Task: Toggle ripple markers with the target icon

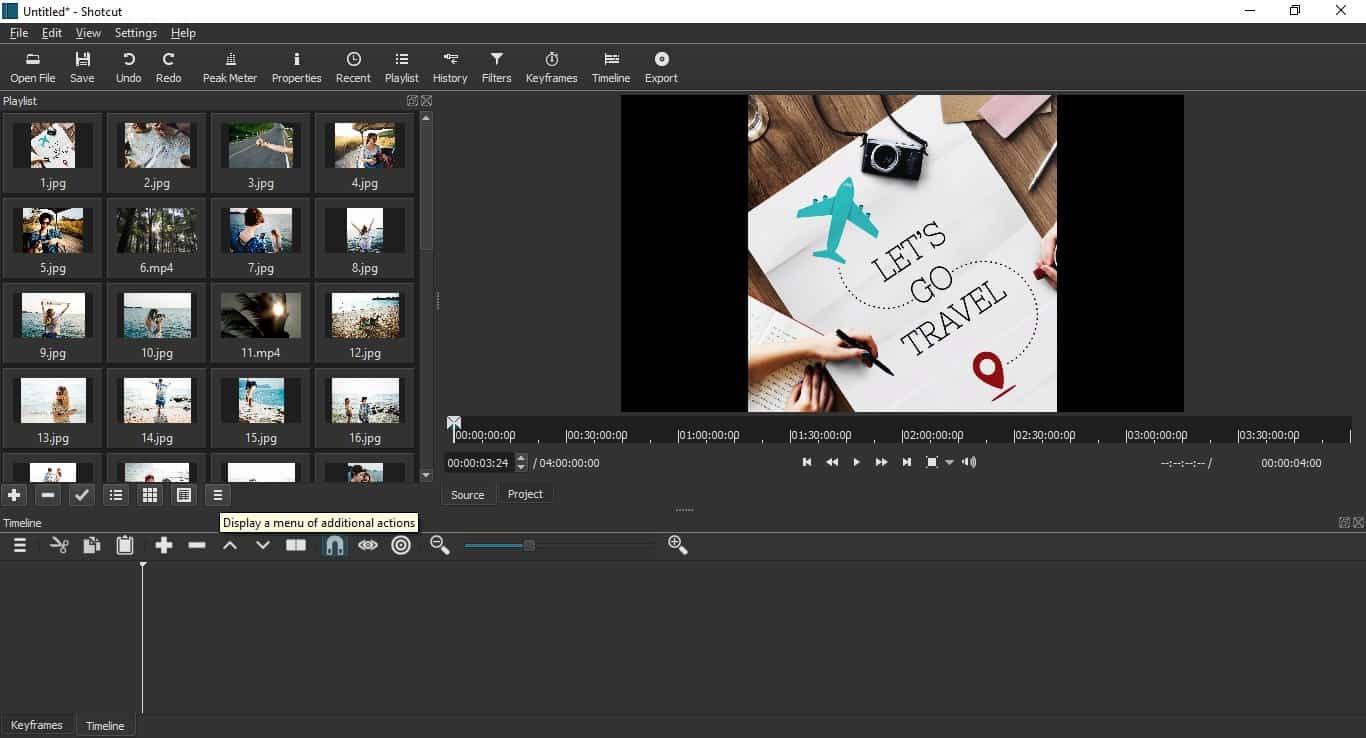Action: click(400, 545)
